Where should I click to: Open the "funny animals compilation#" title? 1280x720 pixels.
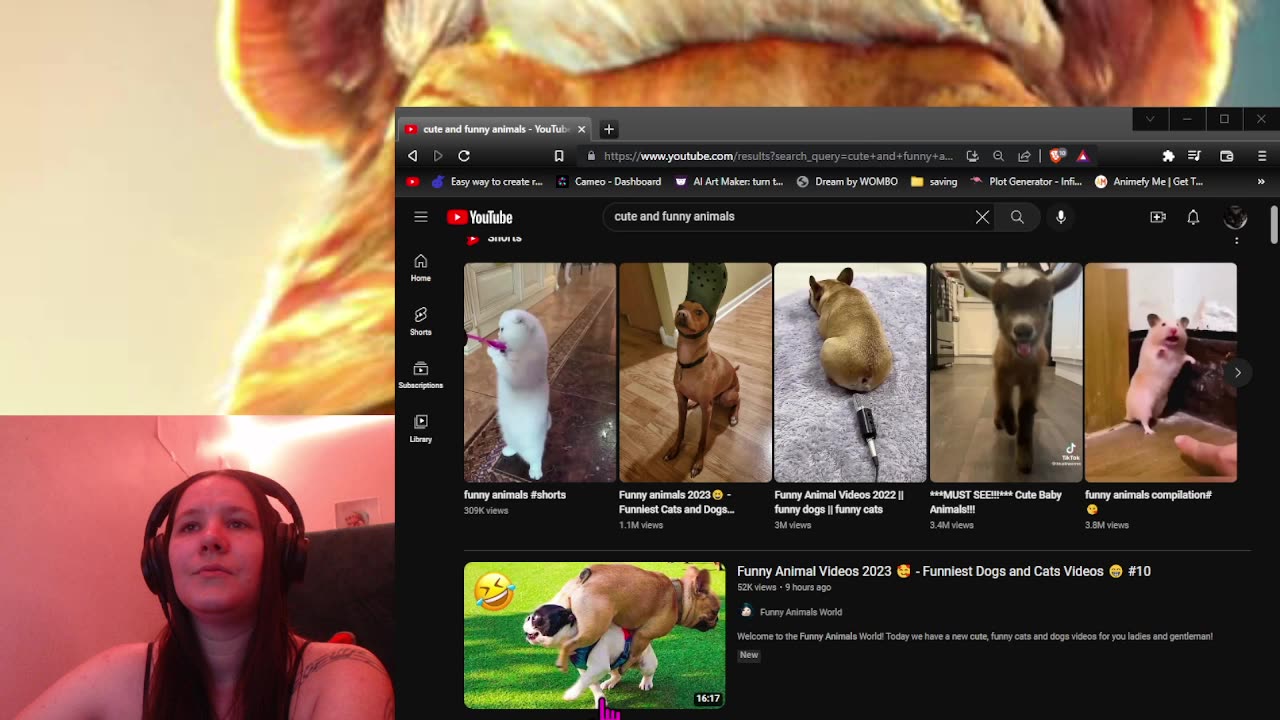pyautogui.click(x=1148, y=502)
